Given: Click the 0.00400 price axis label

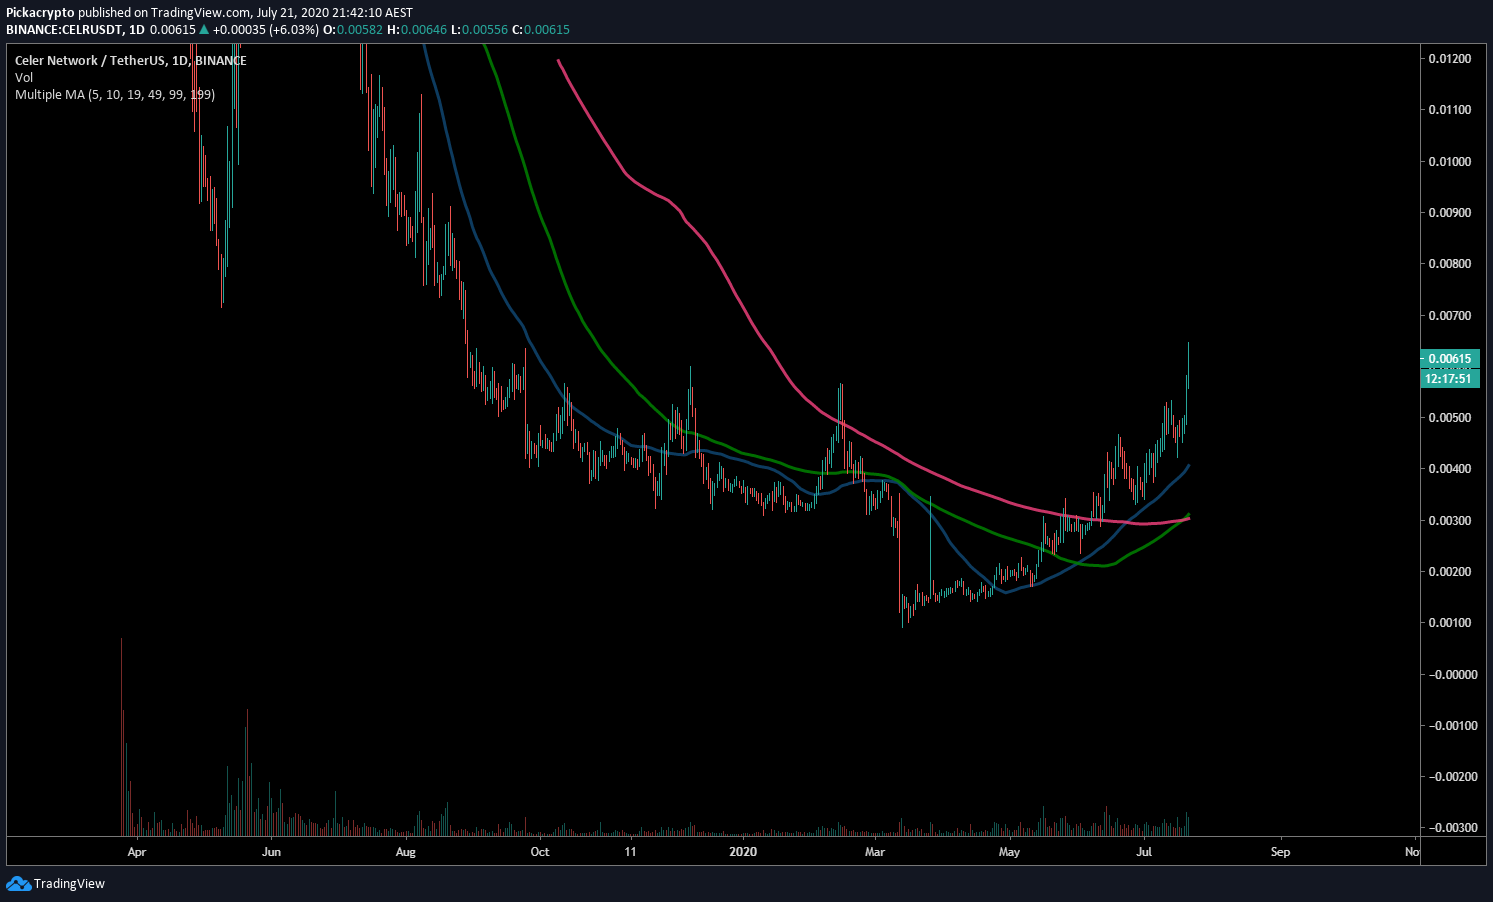Looking at the screenshot, I should tap(1449, 469).
